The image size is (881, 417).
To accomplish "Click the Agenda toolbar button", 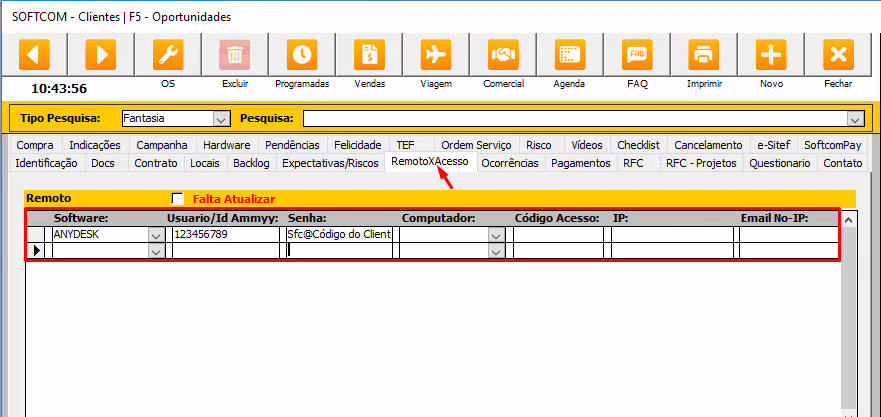I will click(x=569, y=54).
